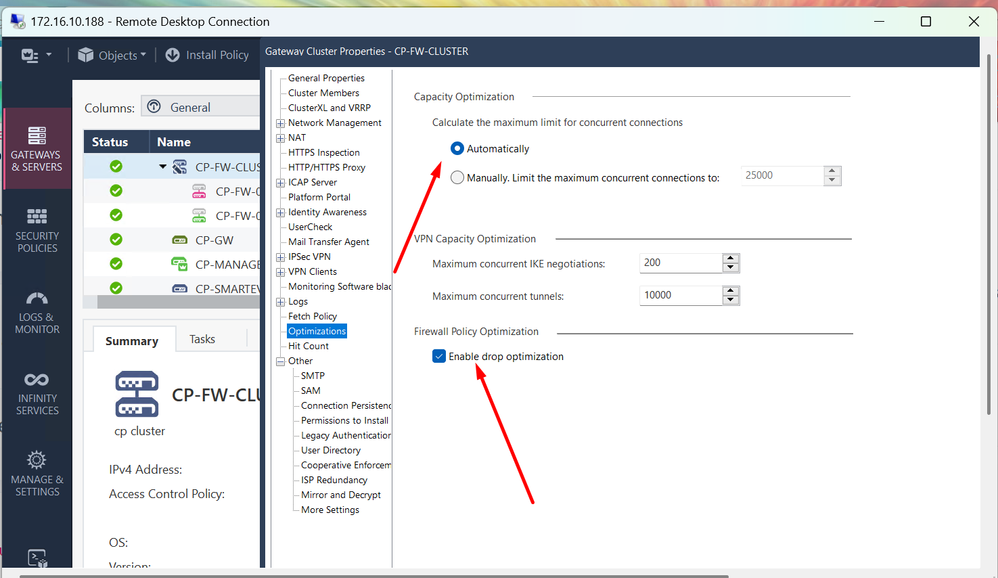Decrease maximum concurrent tunnels value
The width and height of the screenshot is (998, 578).
(x=731, y=300)
